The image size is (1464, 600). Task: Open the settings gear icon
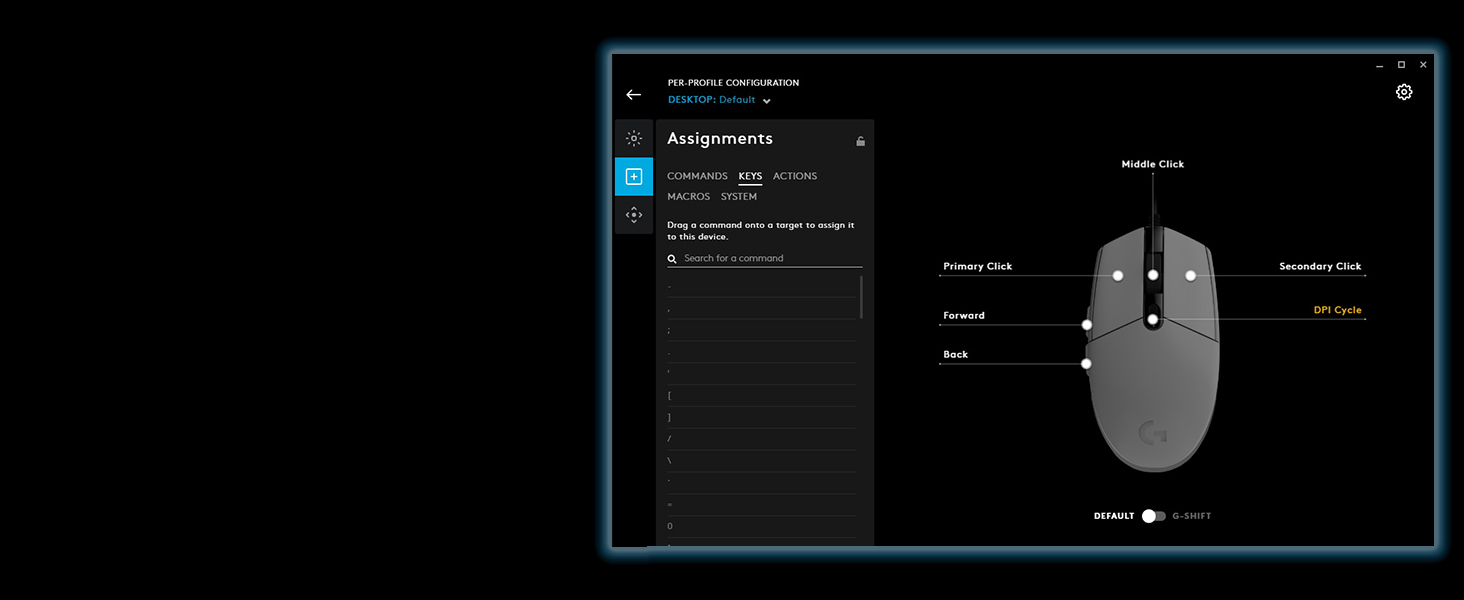tap(1404, 92)
